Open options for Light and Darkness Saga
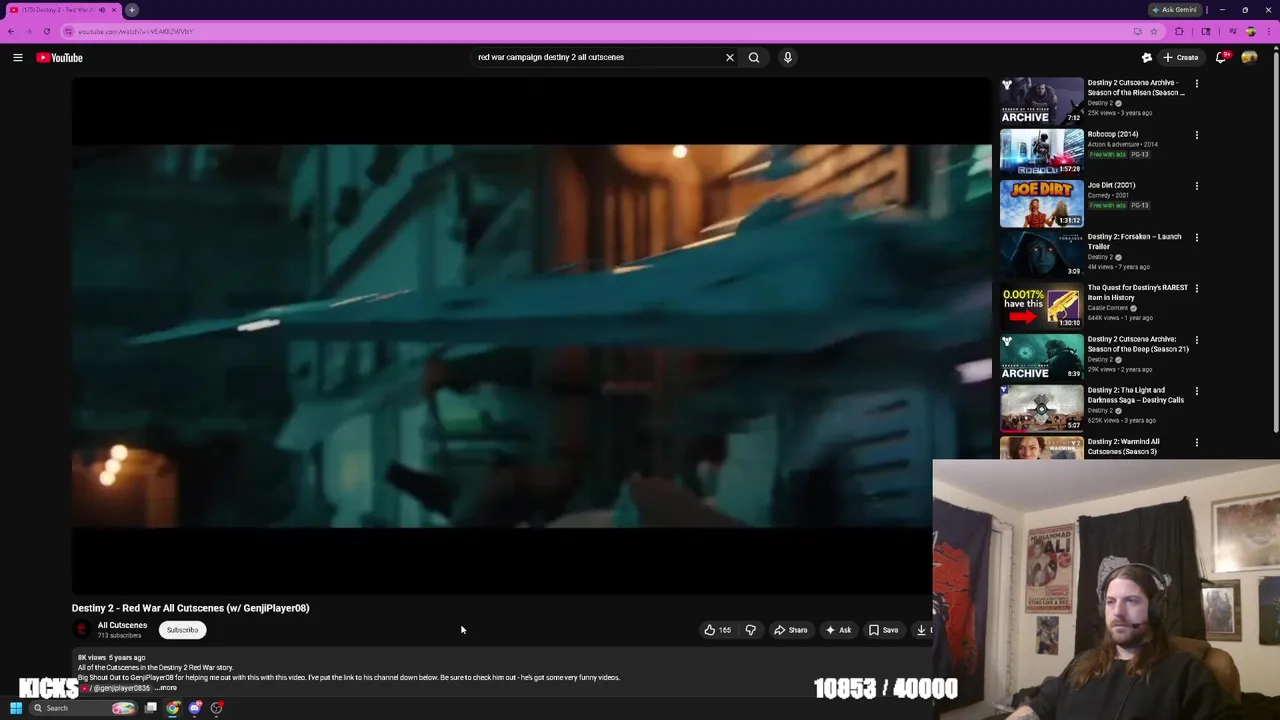Viewport: 1280px width, 720px height. (1197, 391)
